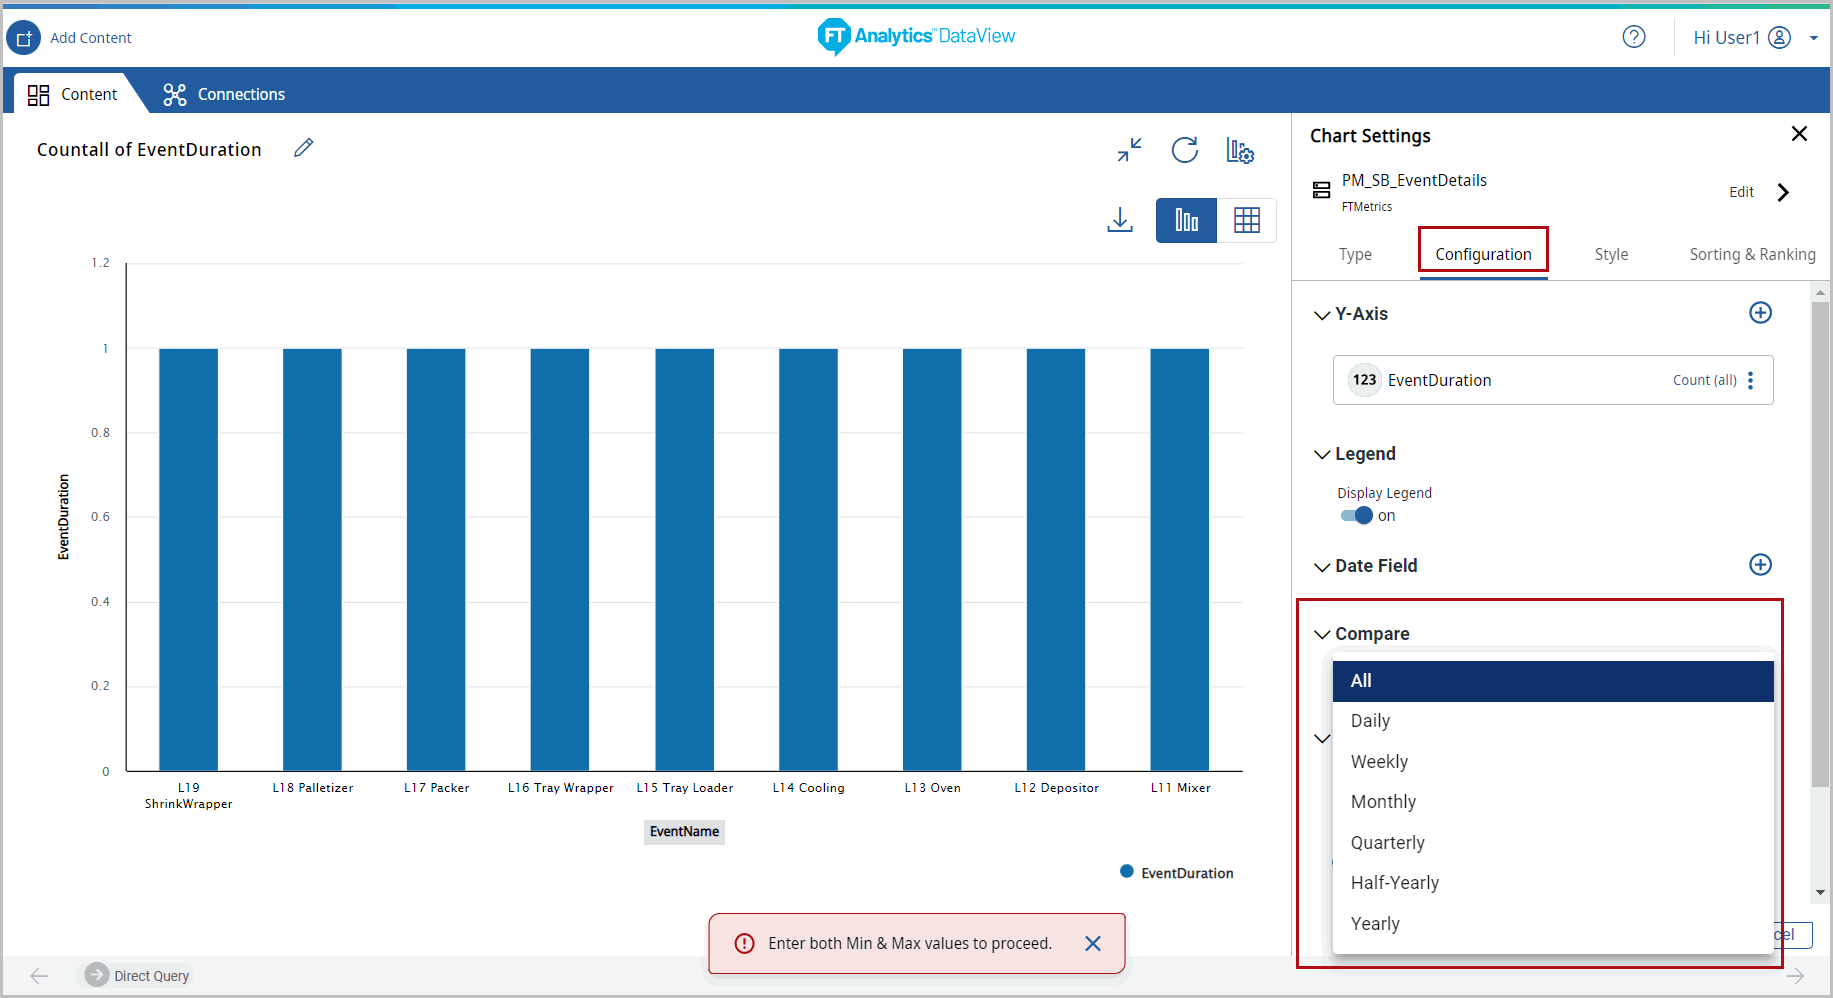This screenshot has width=1833, height=998.
Task: Select Monthly in Compare dropdown
Action: click(1383, 802)
